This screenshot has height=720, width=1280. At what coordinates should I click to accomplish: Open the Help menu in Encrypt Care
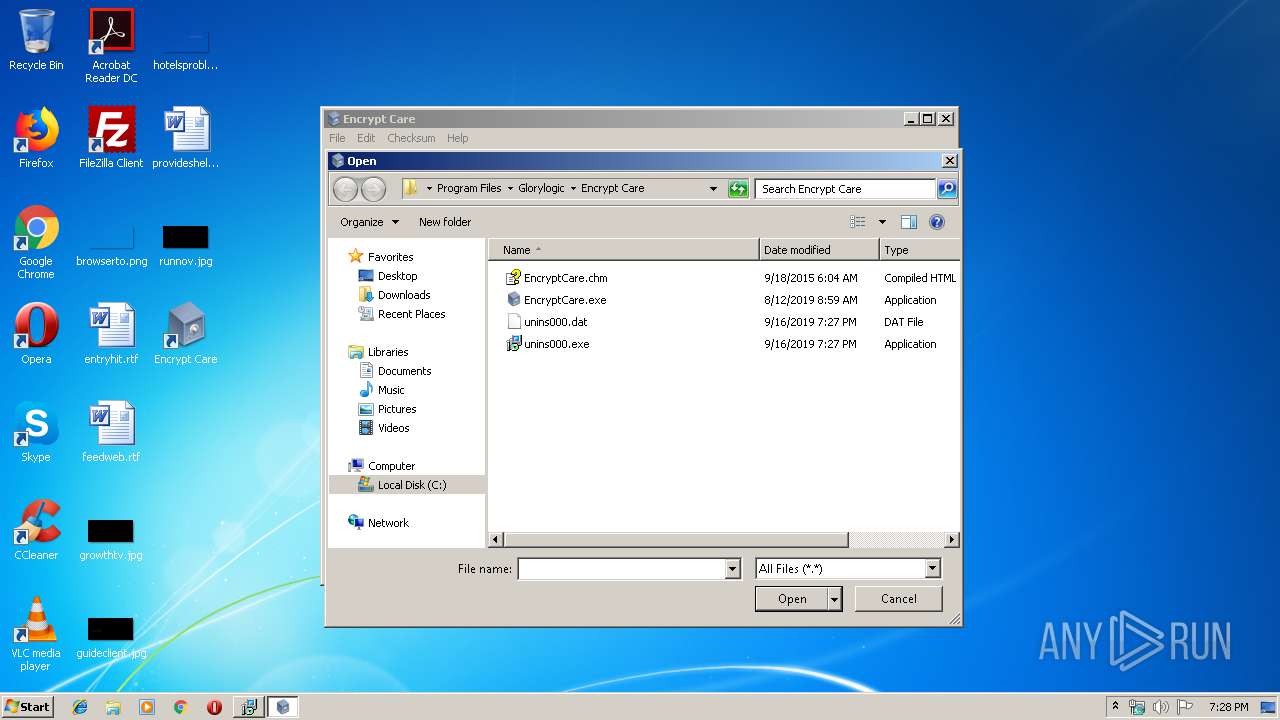(x=457, y=138)
